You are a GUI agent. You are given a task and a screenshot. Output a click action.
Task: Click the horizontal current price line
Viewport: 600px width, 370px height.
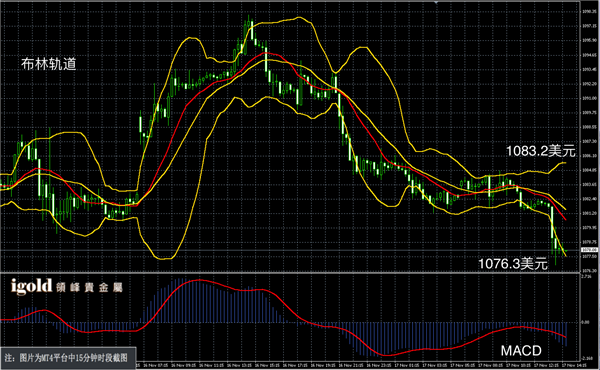(x=290, y=250)
